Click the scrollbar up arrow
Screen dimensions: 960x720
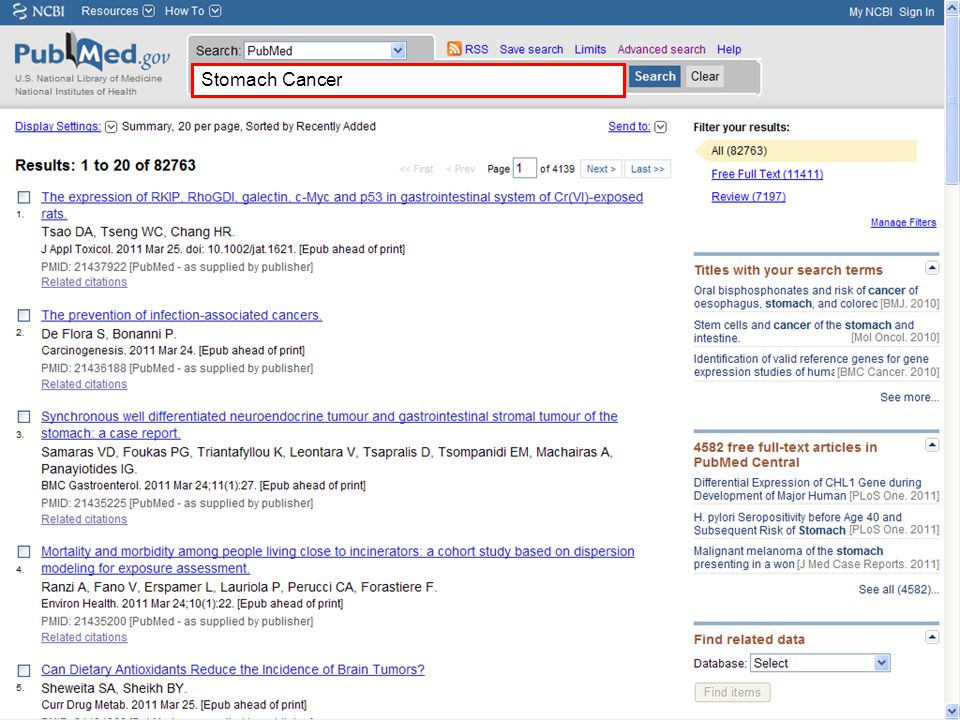coord(952,7)
